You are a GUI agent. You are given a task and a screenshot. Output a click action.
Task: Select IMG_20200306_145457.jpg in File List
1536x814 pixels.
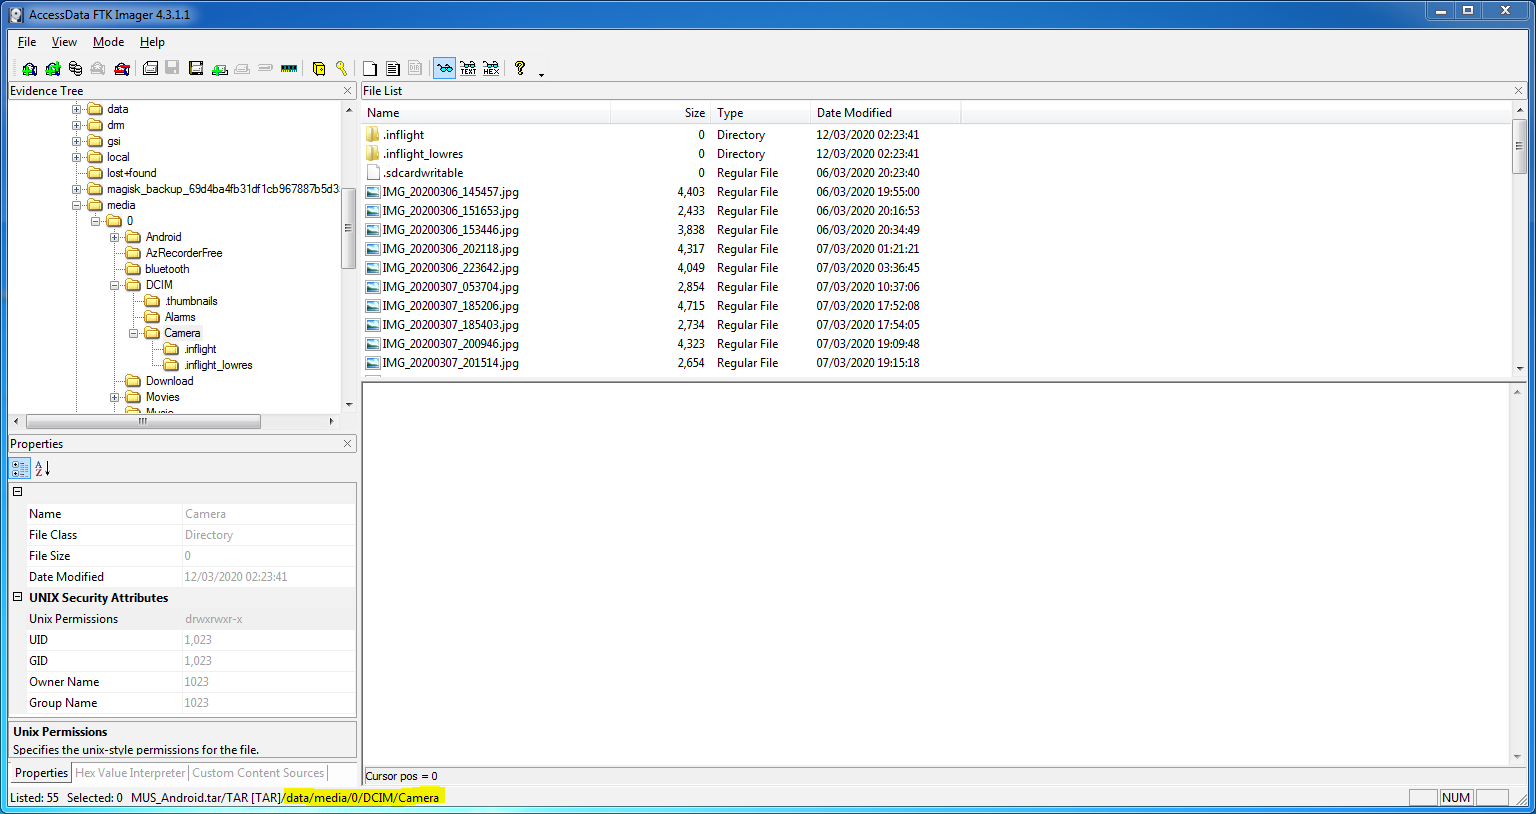pos(450,192)
